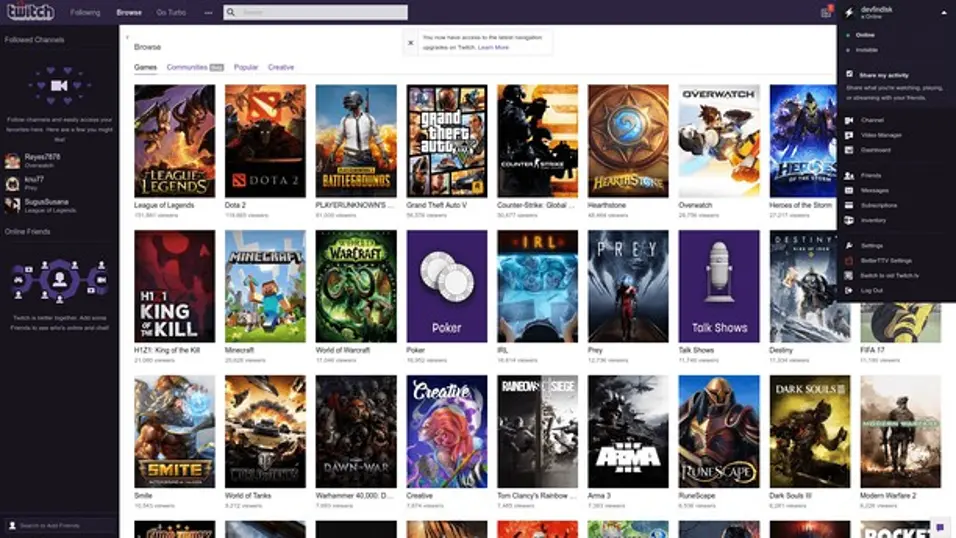Click Go Turbo in top navigation
Image resolution: width=956 pixels, height=538 pixels.
click(x=171, y=12)
